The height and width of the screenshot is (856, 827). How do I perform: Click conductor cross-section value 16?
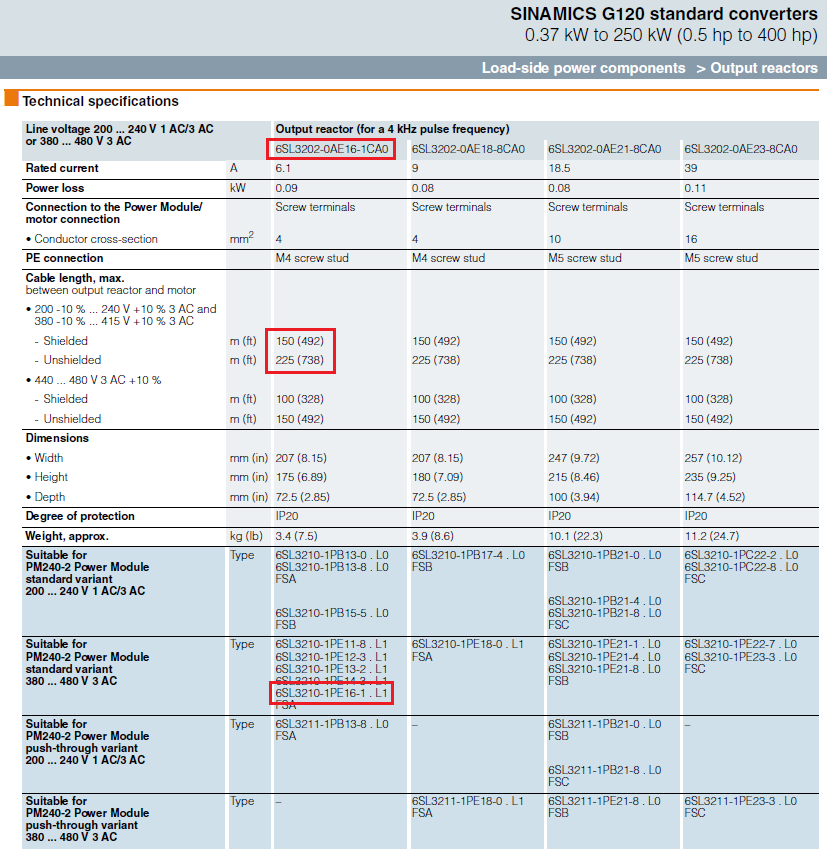pyautogui.click(x=691, y=239)
